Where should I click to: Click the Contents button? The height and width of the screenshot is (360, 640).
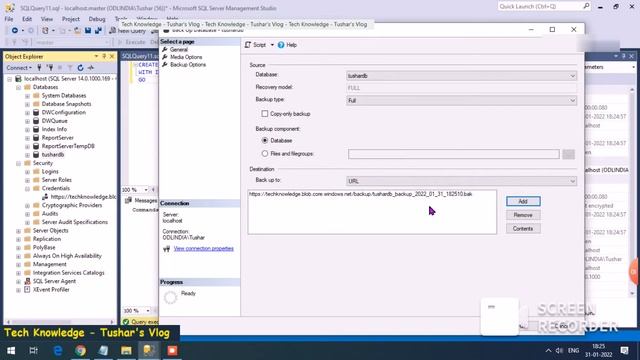click(523, 229)
